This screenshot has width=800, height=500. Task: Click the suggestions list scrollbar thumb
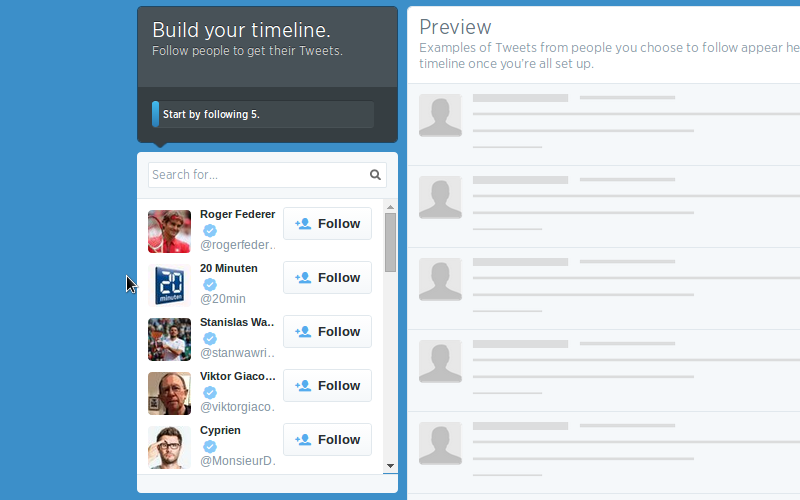pos(390,242)
